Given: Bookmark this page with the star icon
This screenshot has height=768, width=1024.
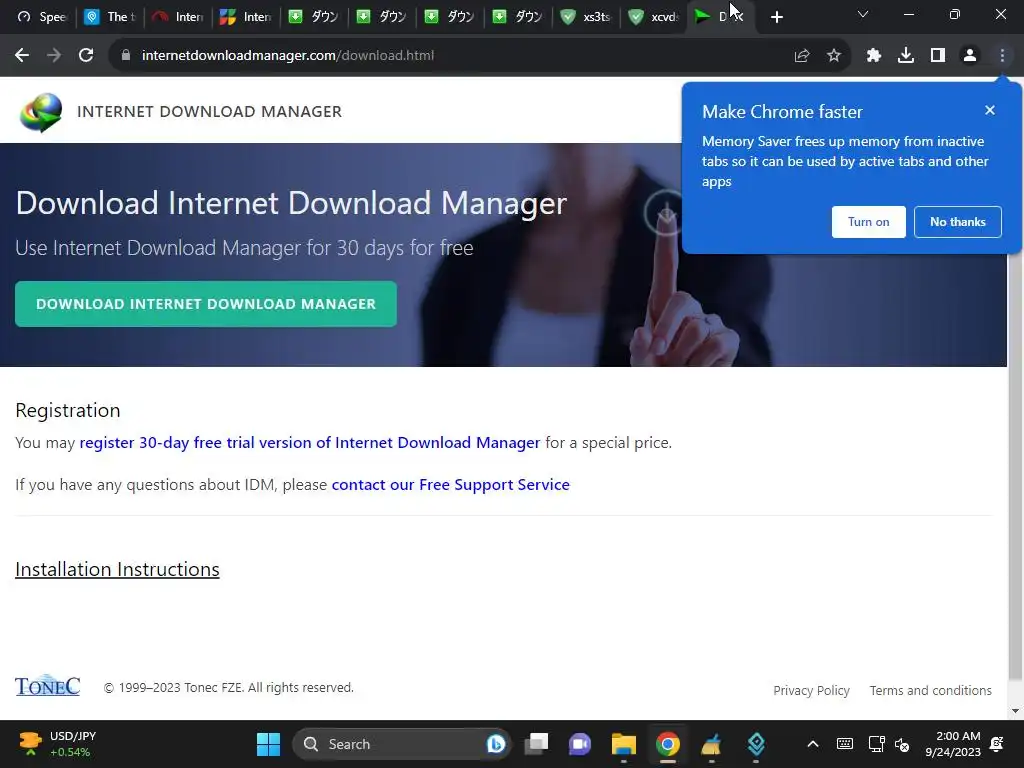Looking at the screenshot, I should pyautogui.click(x=834, y=56).
